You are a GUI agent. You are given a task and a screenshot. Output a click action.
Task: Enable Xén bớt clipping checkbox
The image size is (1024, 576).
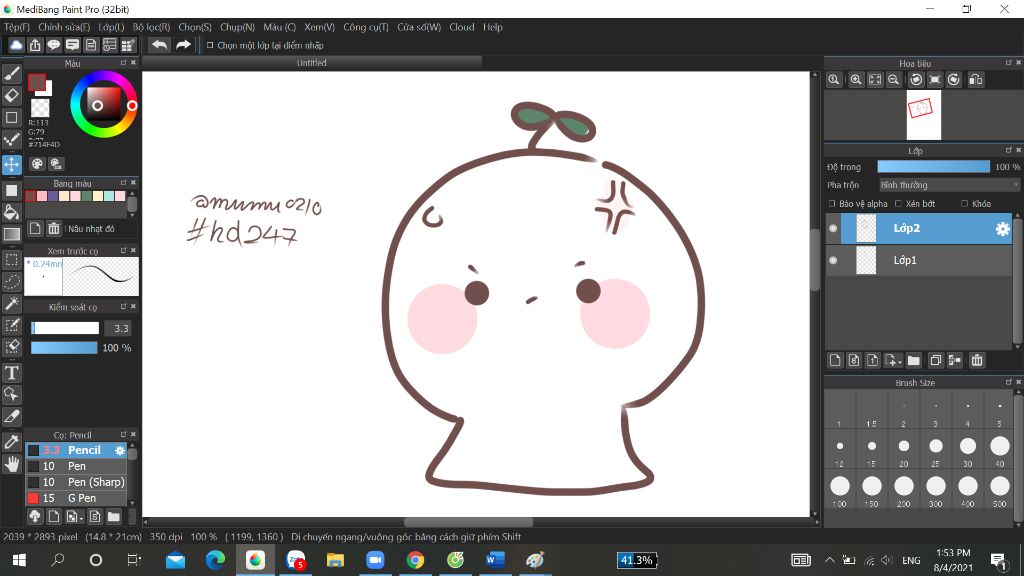[898, 204]
